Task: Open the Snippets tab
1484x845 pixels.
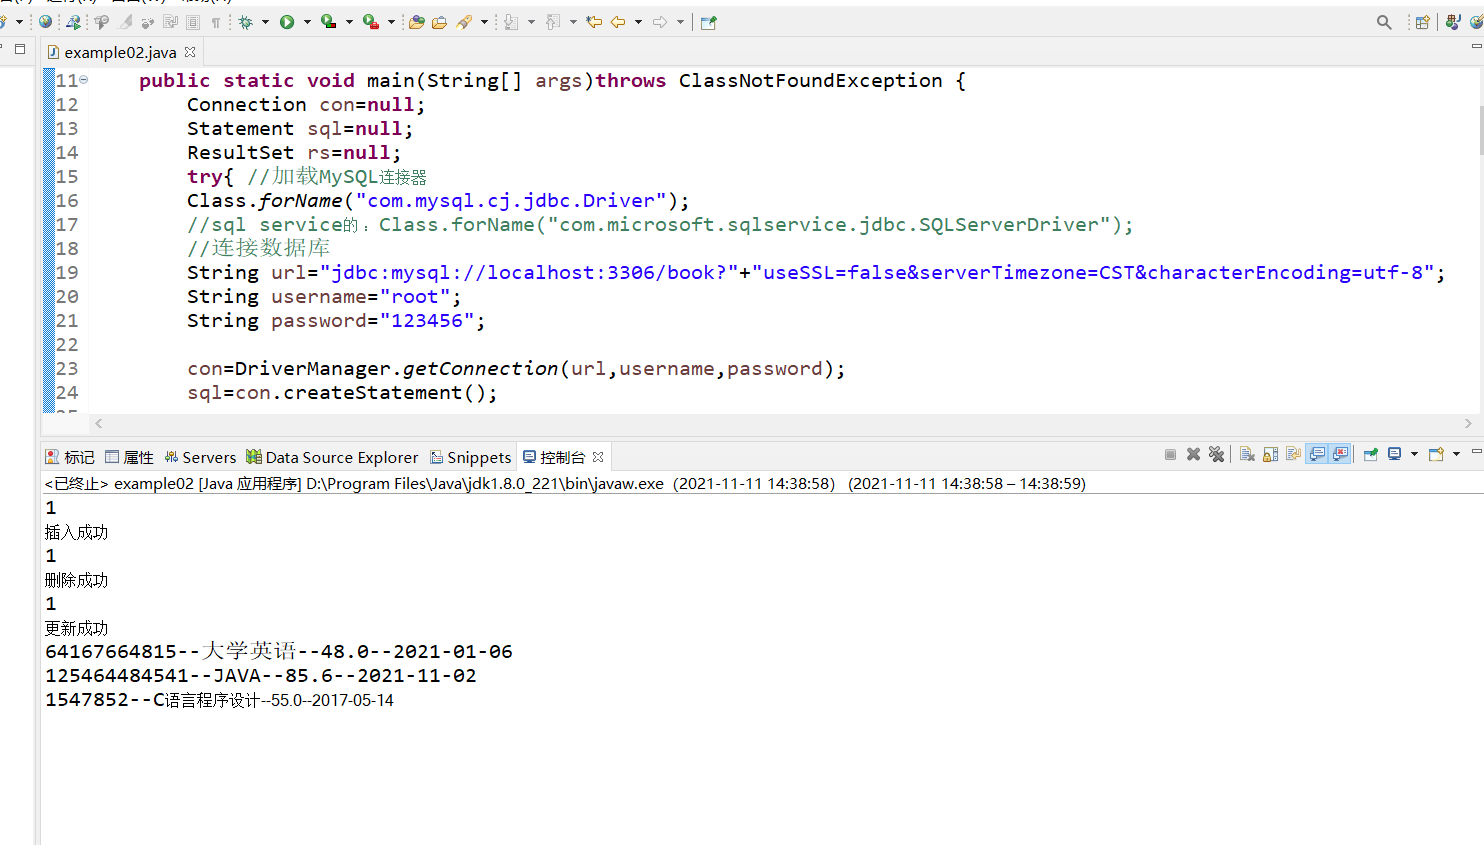Action: tap(470, 457)
